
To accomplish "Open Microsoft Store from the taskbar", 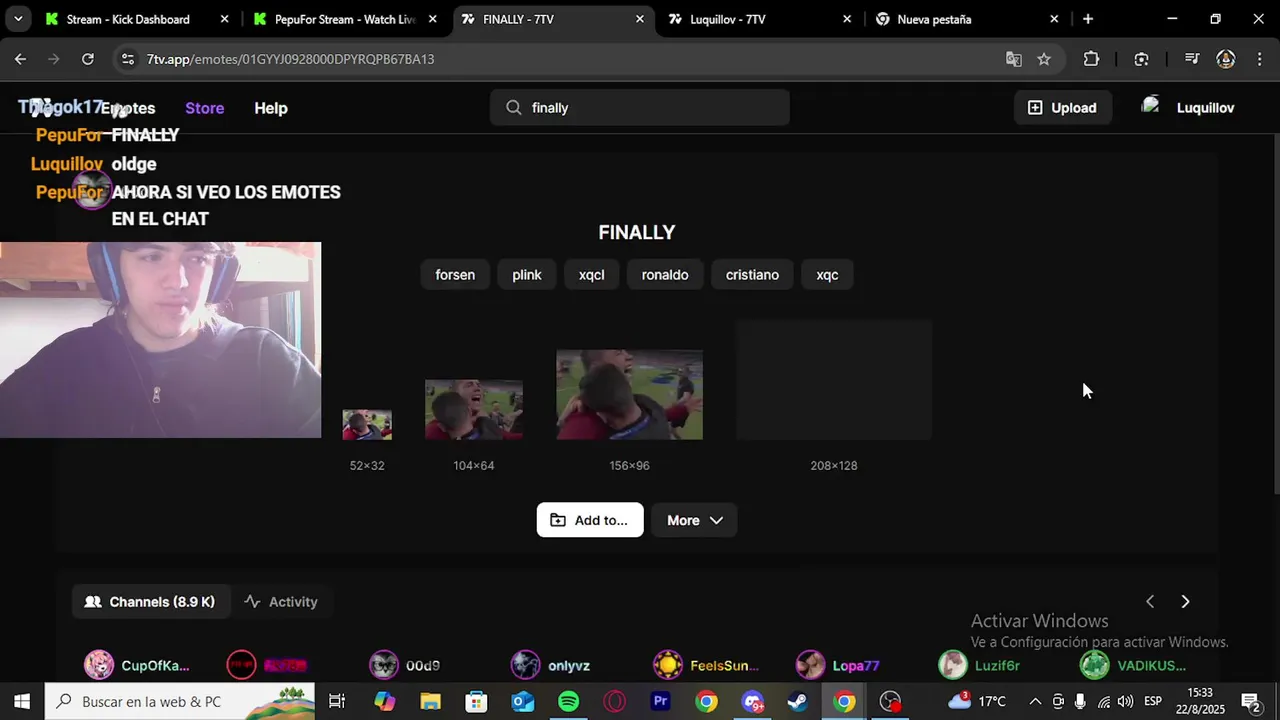I will pyautogui.click(x=476, y=702).
